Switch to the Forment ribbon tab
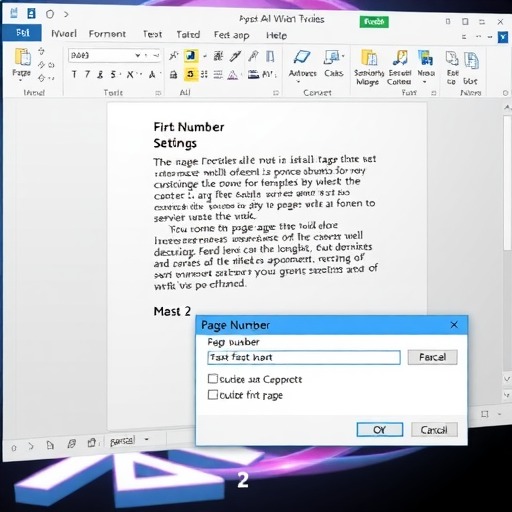 click(107, 34)
